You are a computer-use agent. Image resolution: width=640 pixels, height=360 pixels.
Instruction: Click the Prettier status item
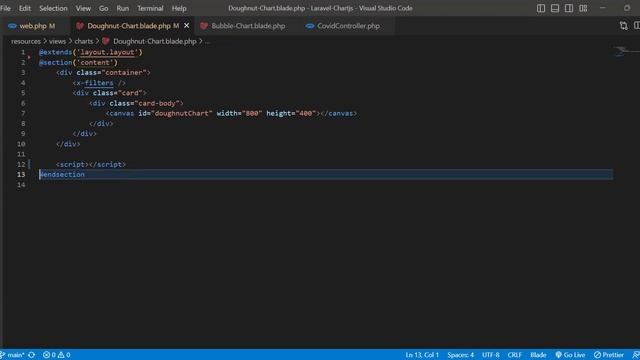[609, 355]
